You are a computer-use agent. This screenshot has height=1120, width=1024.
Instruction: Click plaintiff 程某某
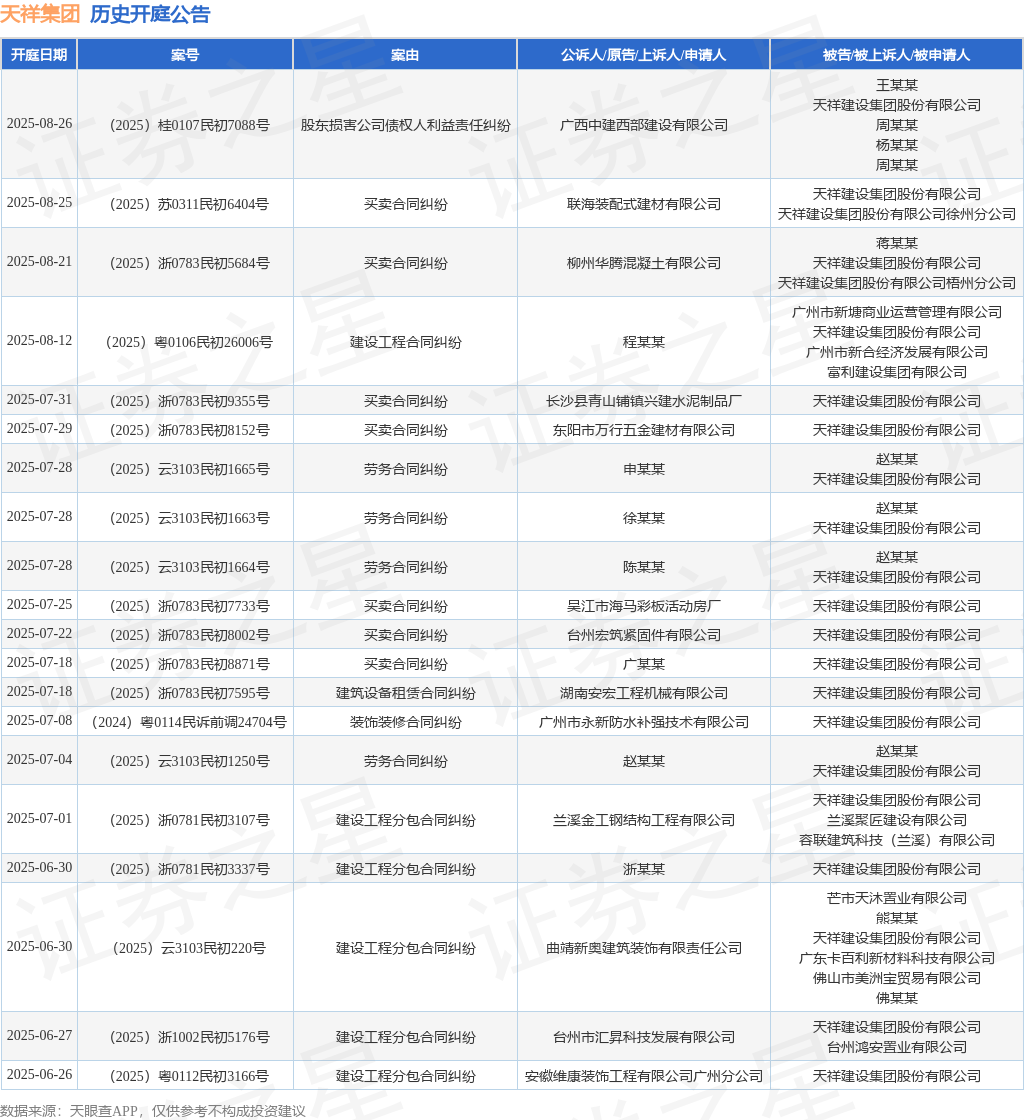pyautogui.click(x=643, y=342)
